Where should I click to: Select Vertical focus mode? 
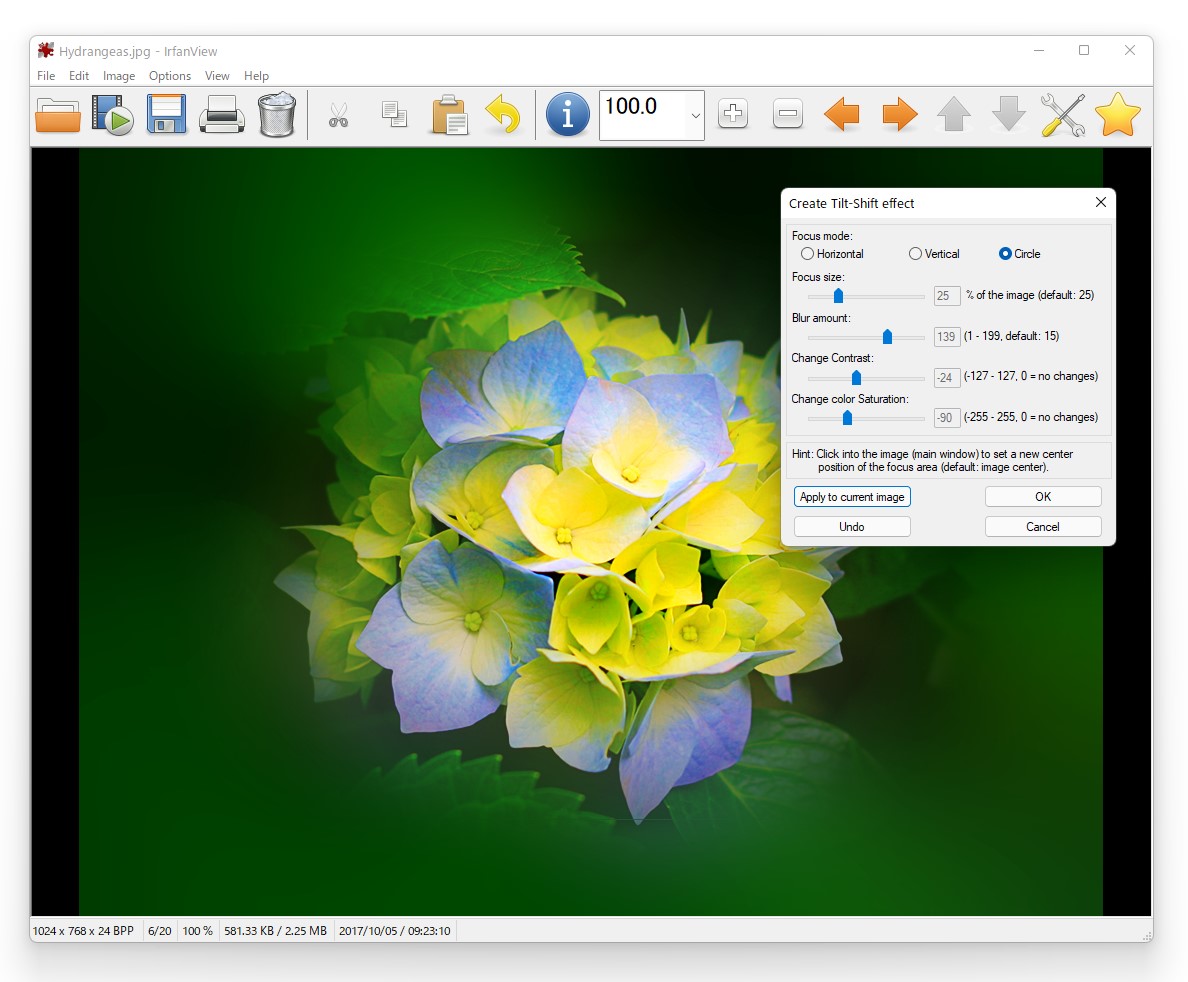coord(934,254)
